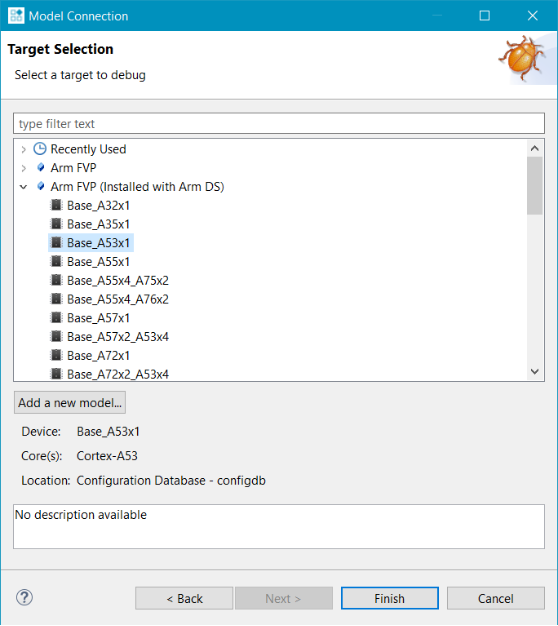This screenshot has height=626, width=558.
Task: Select the Base_A55x4_A76x2 model
Action: (x=118, y=299)
